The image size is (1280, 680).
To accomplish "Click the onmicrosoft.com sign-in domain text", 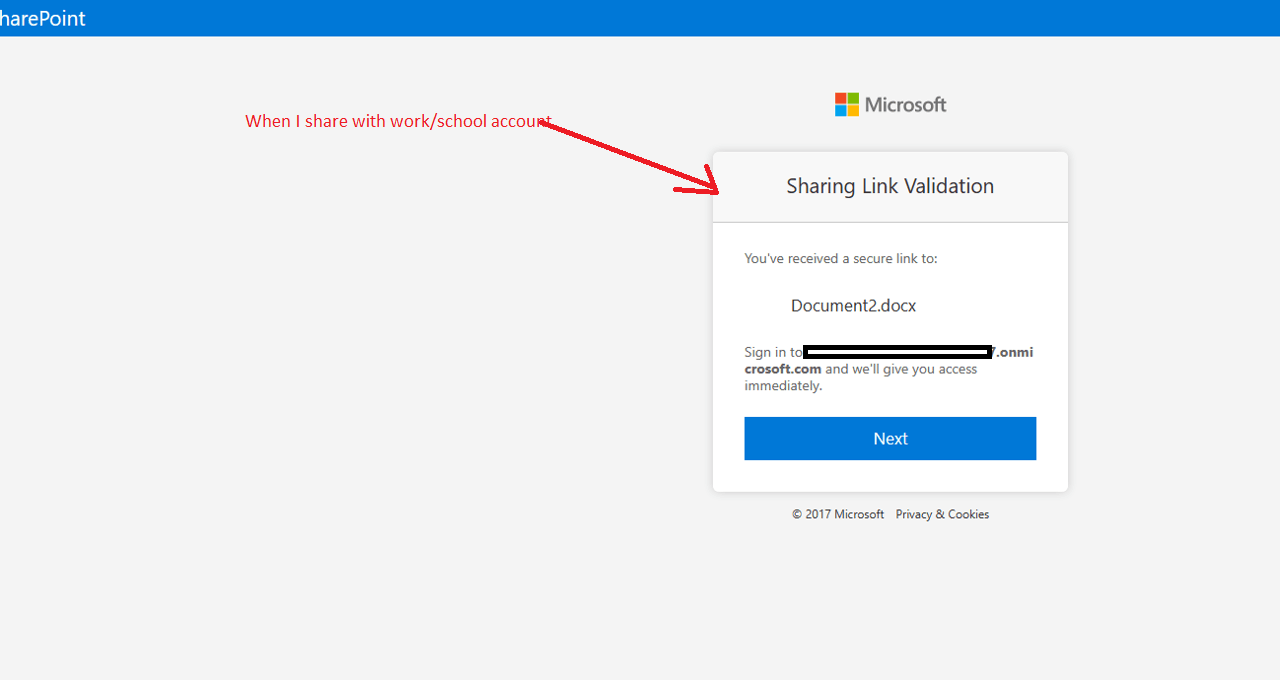I will [889, 360].
